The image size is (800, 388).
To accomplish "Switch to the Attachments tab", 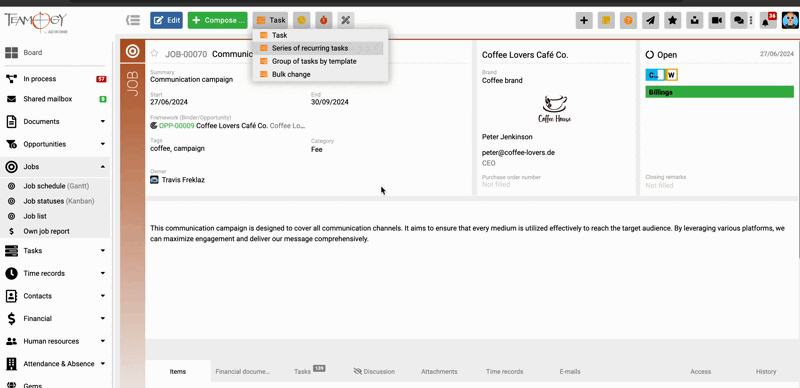I will pos(439,372).
